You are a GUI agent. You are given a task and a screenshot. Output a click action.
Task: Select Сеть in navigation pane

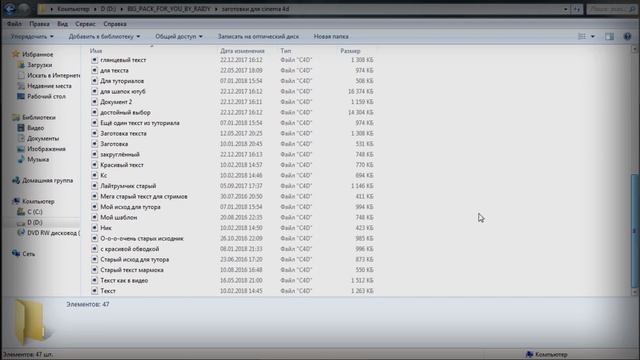[24, 254]
